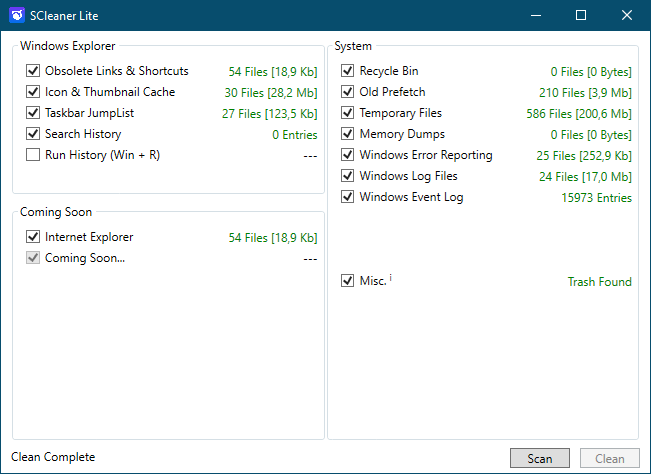Toggle the Recycle Bin checkbox
651x474 pixels.
(347, 71)
